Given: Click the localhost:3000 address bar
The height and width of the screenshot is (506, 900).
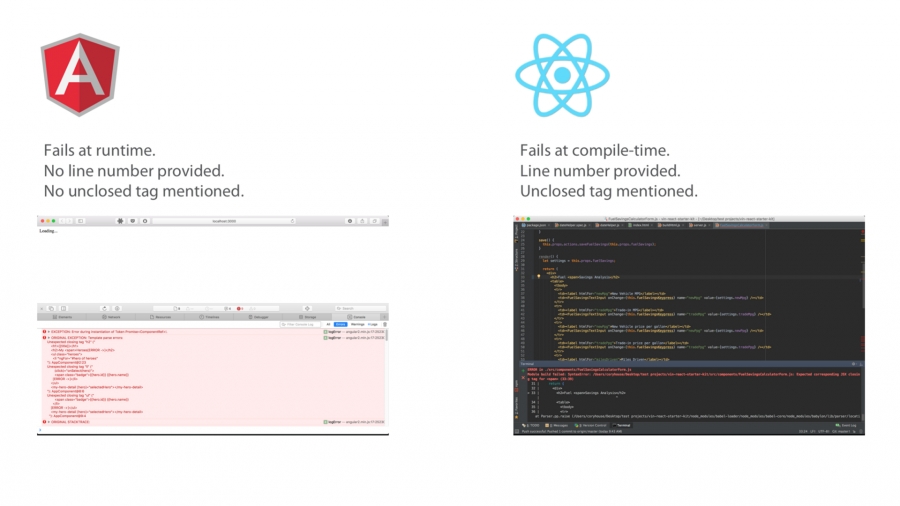Looking at the screenshot, I should (224, 221).
